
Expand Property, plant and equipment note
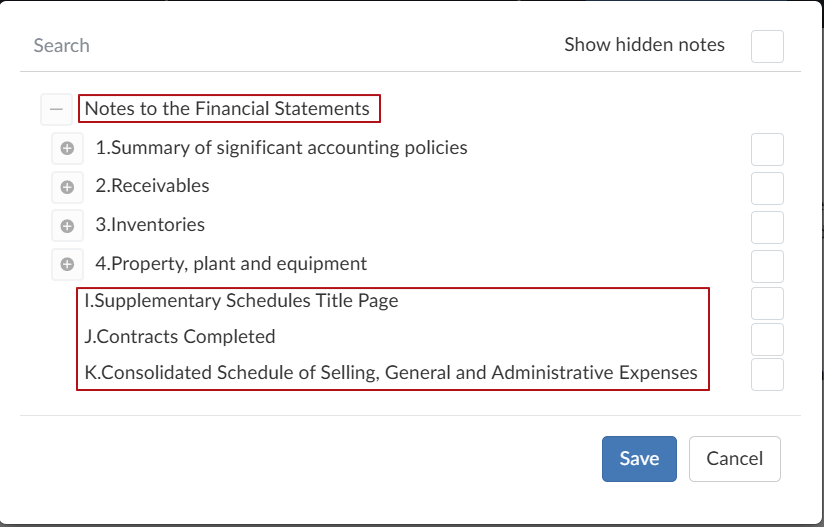pyautogui.click(x=68, y=265)
